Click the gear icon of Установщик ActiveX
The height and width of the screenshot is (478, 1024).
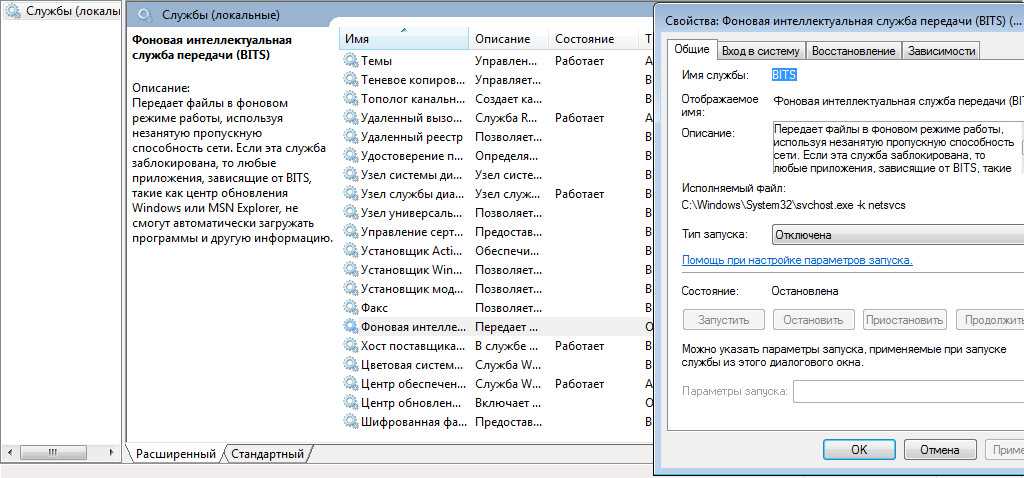(x=351, y=250)
